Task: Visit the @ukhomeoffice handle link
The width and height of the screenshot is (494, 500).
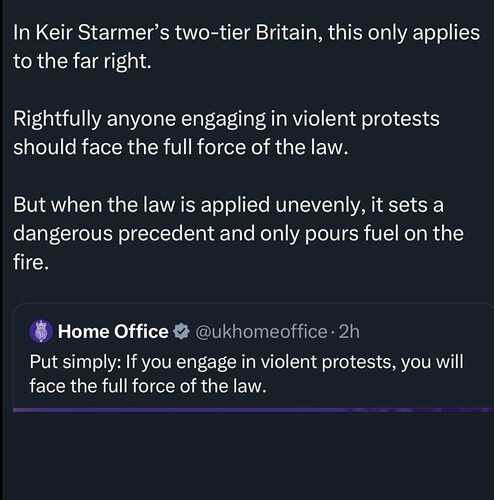Action: pos(261,332)
